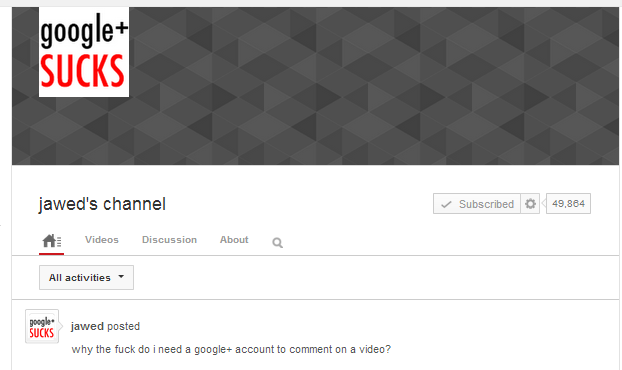Search the channel with magnifier icon
Image resolution: width=622 pixels, height=370 pixels.
pyautogui.click(x=277, y=242)
